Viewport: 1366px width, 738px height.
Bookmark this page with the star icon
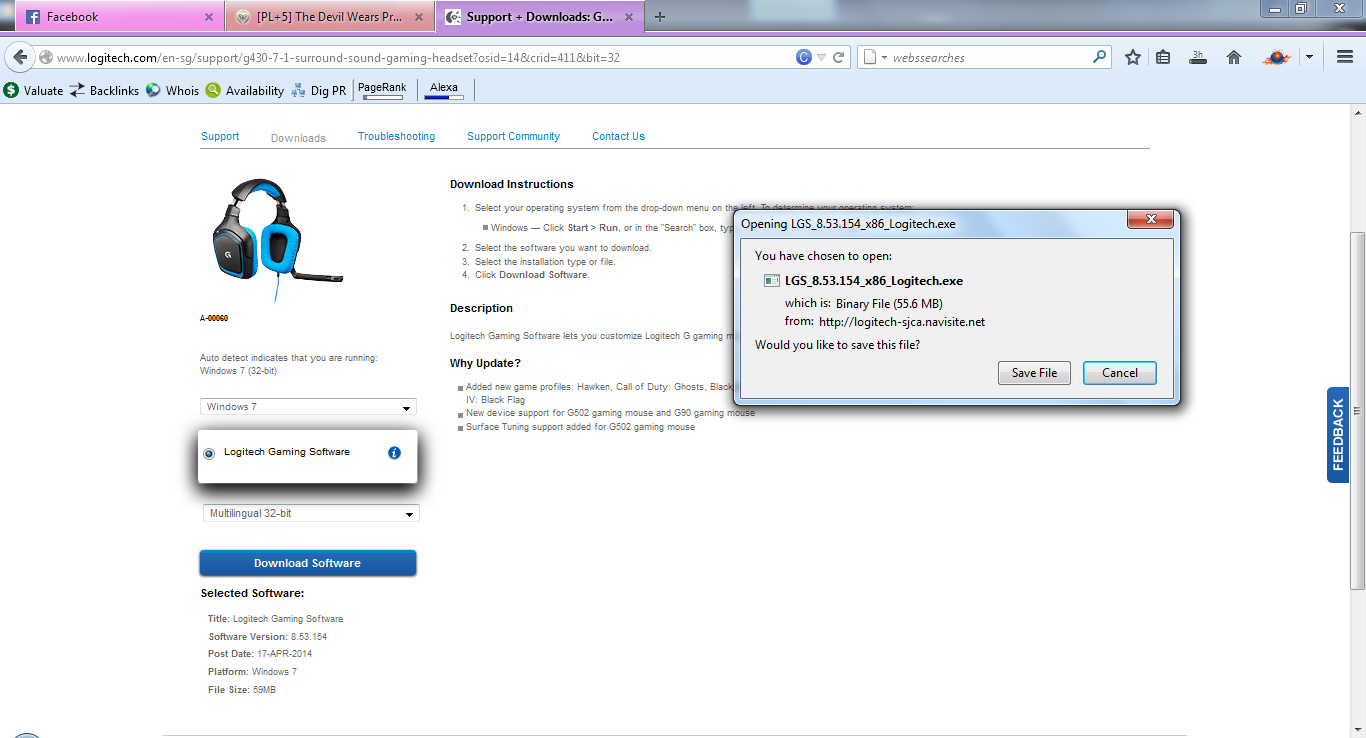(1133, 58)
